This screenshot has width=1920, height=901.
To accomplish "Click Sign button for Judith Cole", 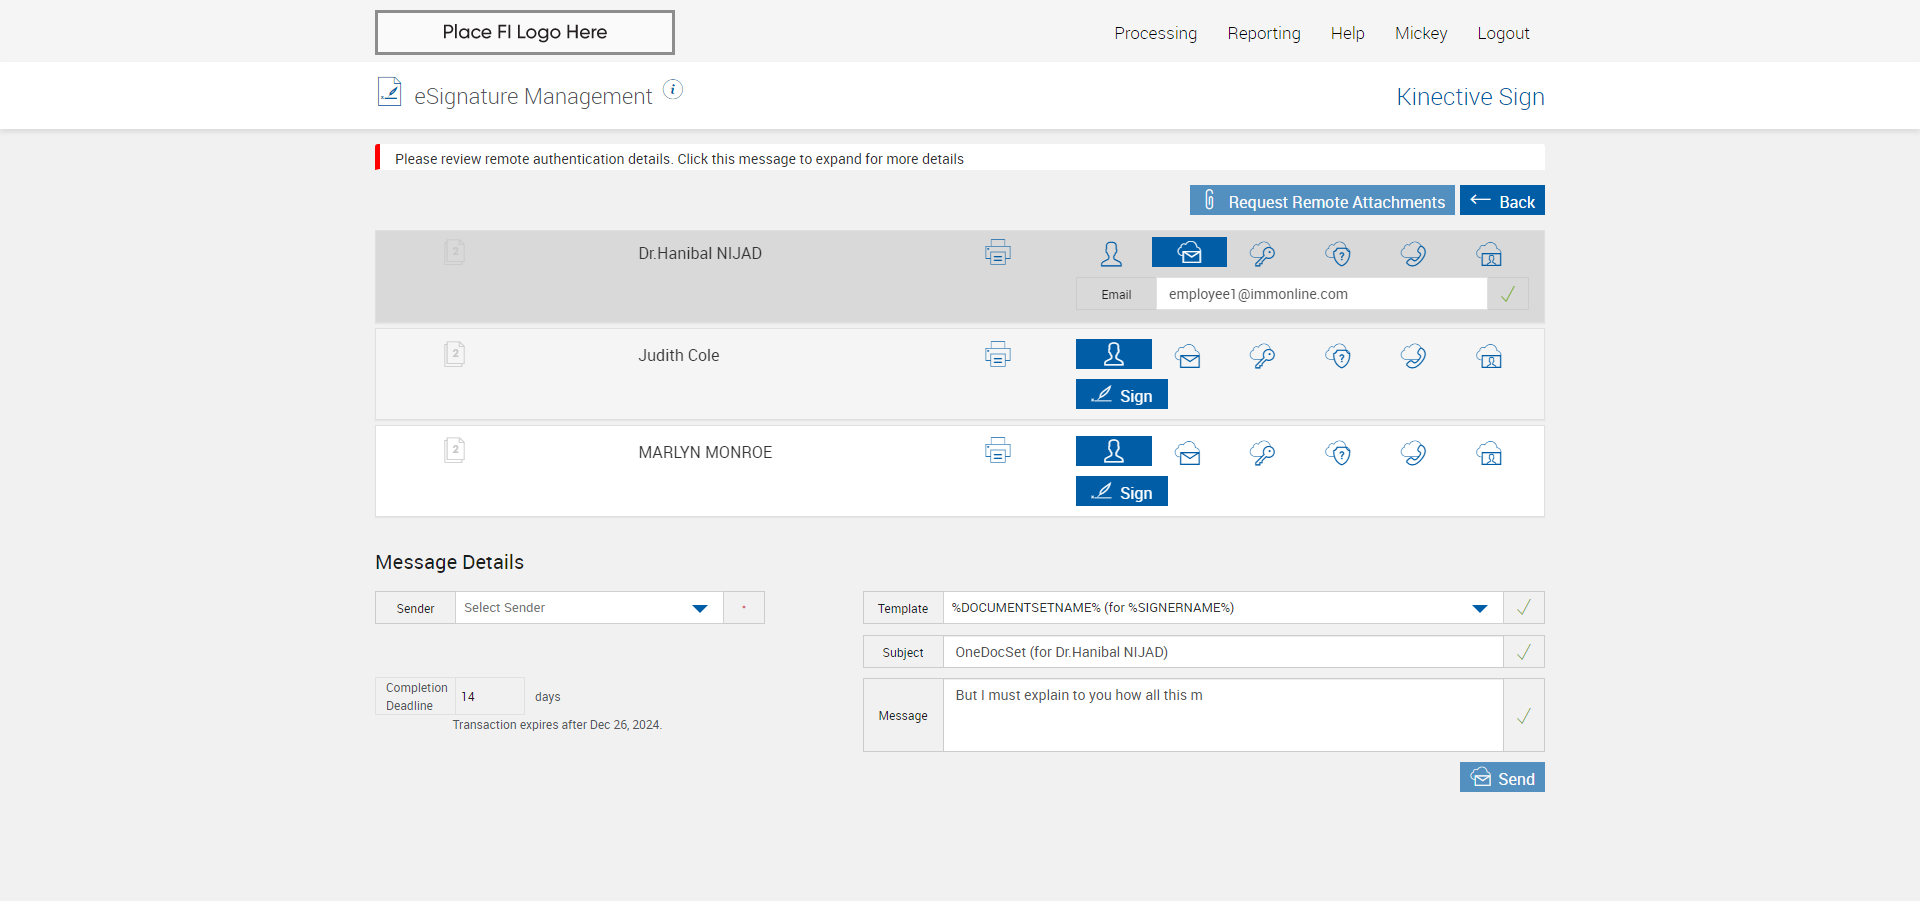I will [x=1121, y=395].
